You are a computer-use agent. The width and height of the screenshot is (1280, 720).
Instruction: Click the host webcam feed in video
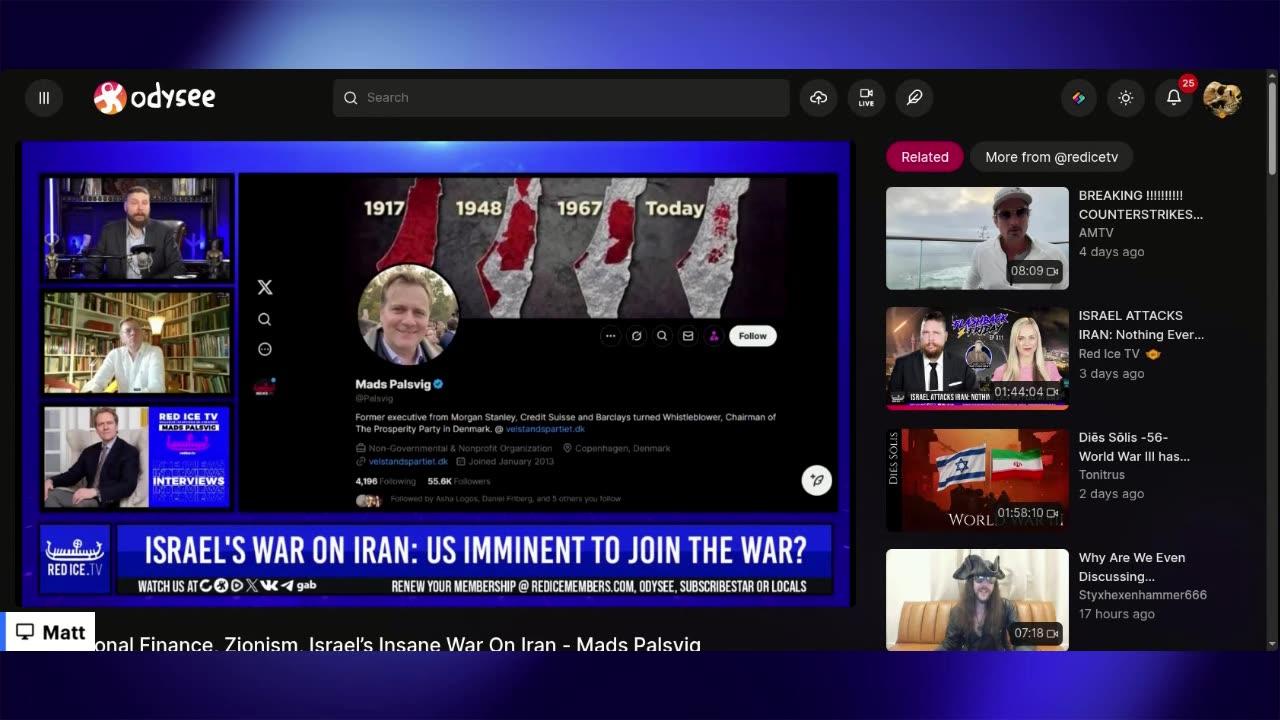click(137, 229)
